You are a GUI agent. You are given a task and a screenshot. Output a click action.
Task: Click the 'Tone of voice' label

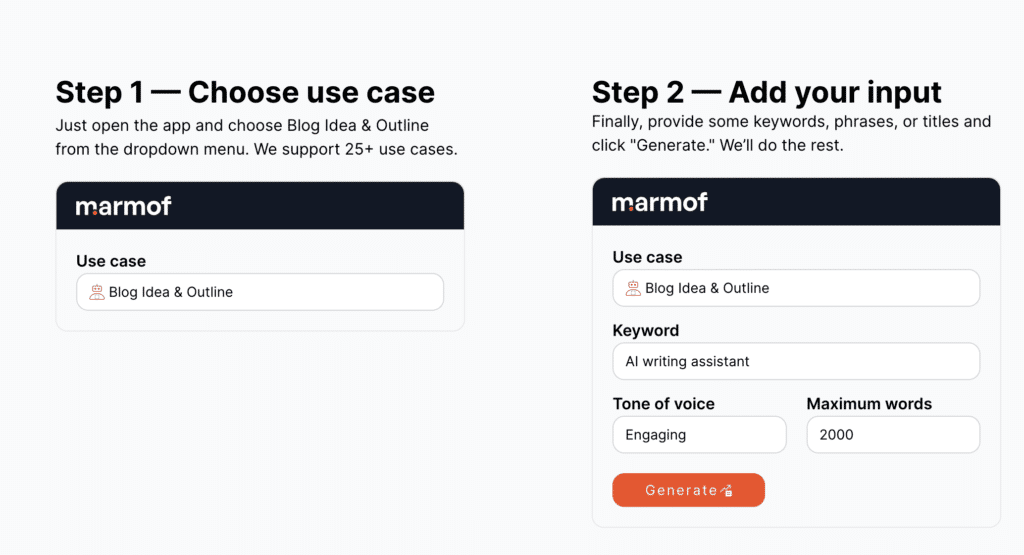pyautogui.click(x=664, y=404)
